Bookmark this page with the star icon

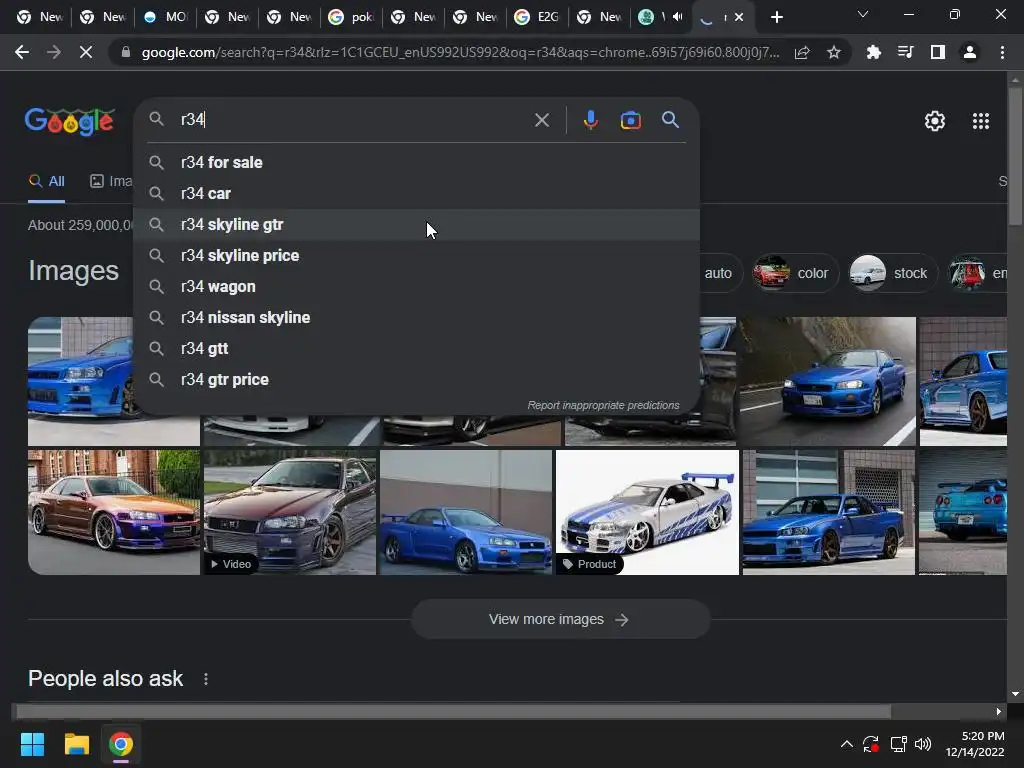[x=833, y=52]
